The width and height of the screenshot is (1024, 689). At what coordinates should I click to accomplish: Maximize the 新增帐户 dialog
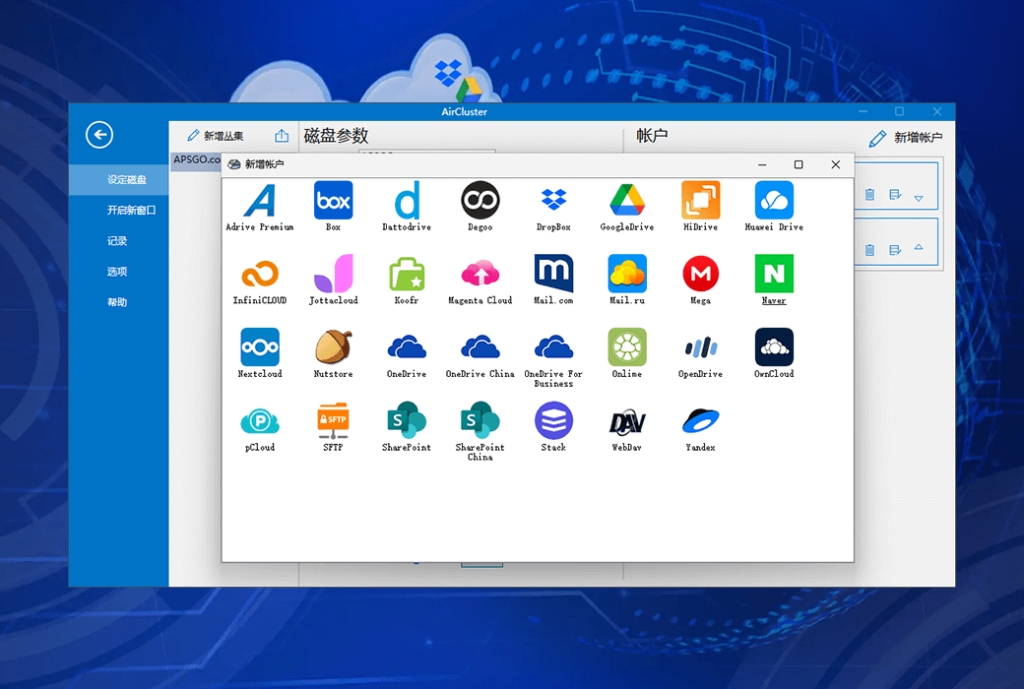(798, 165)
